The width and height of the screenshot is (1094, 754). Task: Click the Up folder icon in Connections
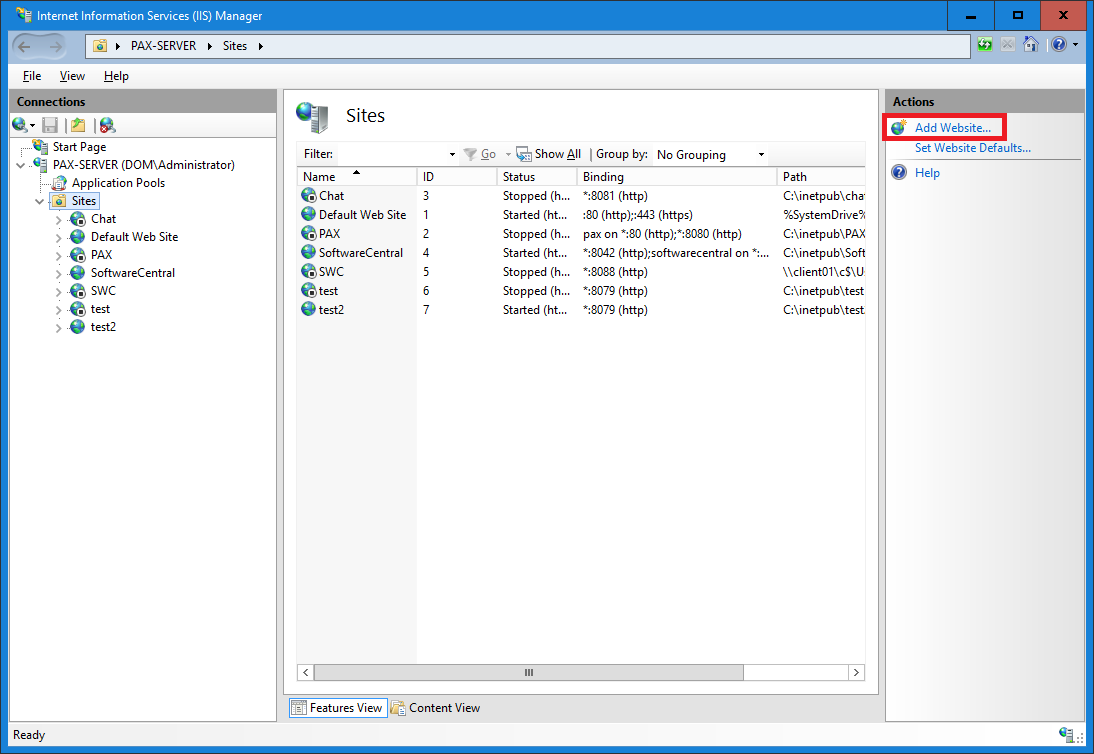78,125
